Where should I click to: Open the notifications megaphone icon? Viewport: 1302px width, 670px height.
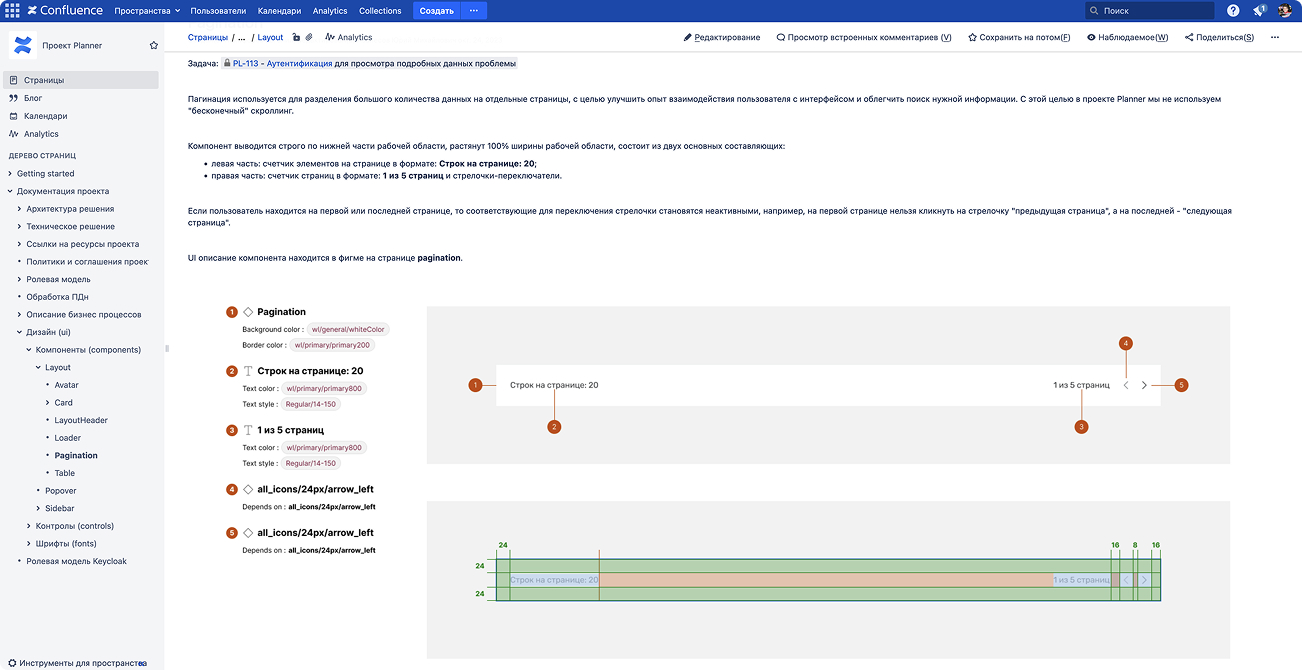click(1259, 10)
